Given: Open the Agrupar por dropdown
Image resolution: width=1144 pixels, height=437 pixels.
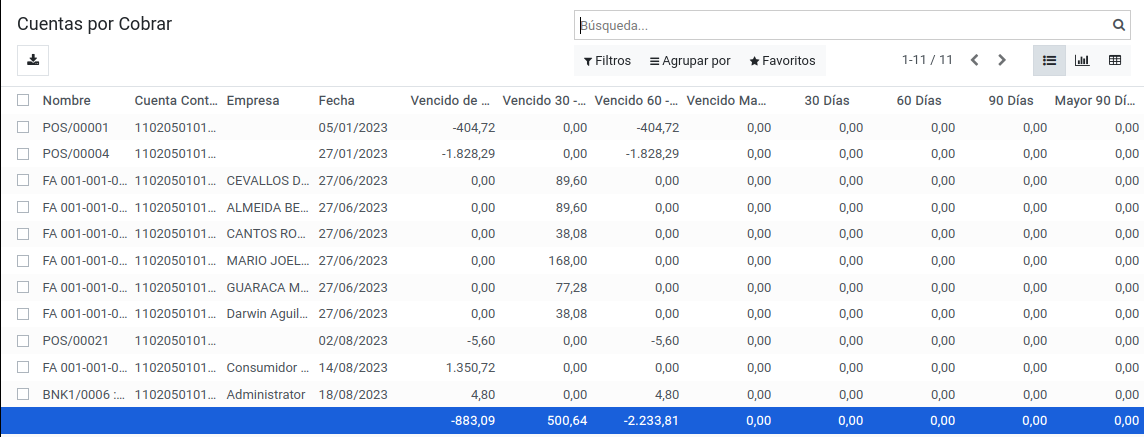Looking at the screenshot, I should 690,61.
